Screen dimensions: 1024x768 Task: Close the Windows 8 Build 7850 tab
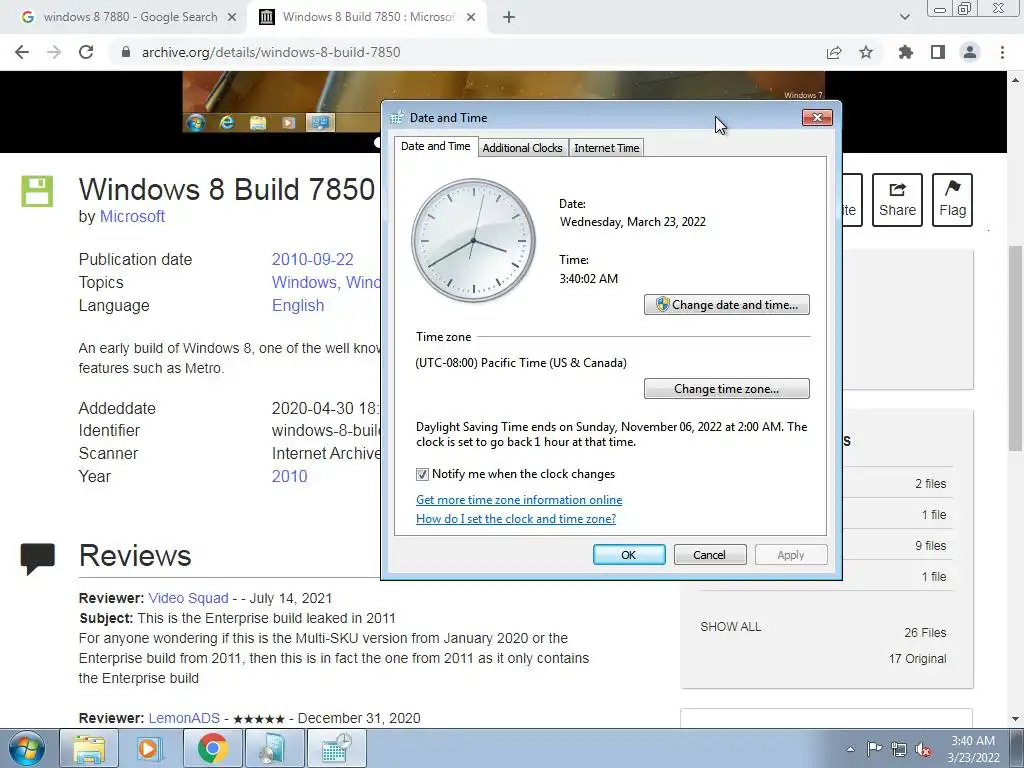pos(471,17)
